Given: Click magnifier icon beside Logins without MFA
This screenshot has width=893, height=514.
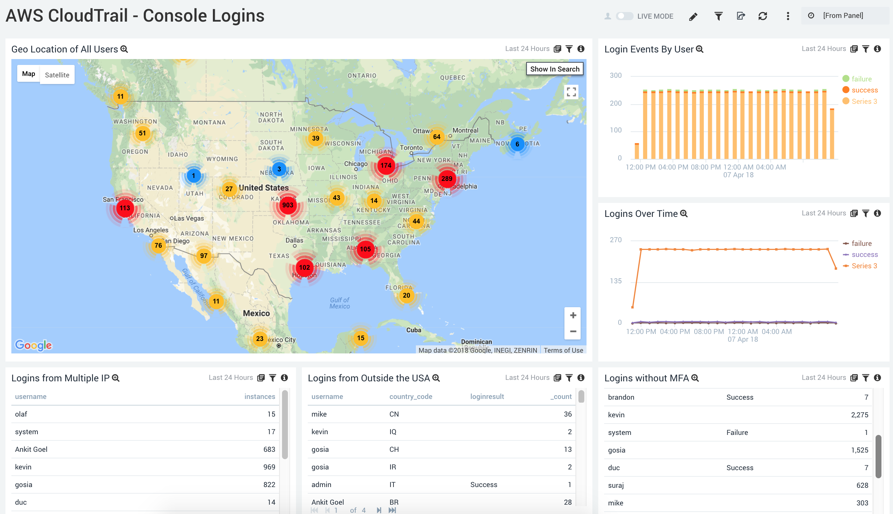Looking at the screenshot, I should [x=695, y=379].
